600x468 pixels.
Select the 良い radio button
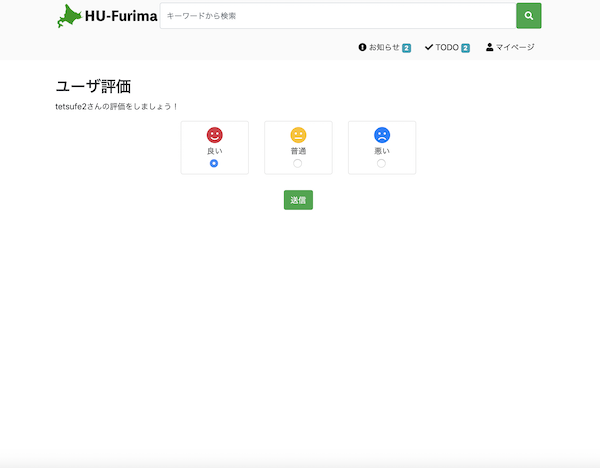click(214, 163)
